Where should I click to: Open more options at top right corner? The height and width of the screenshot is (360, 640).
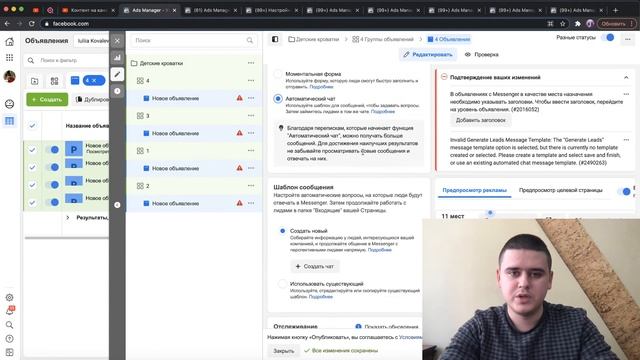[628, 39]
